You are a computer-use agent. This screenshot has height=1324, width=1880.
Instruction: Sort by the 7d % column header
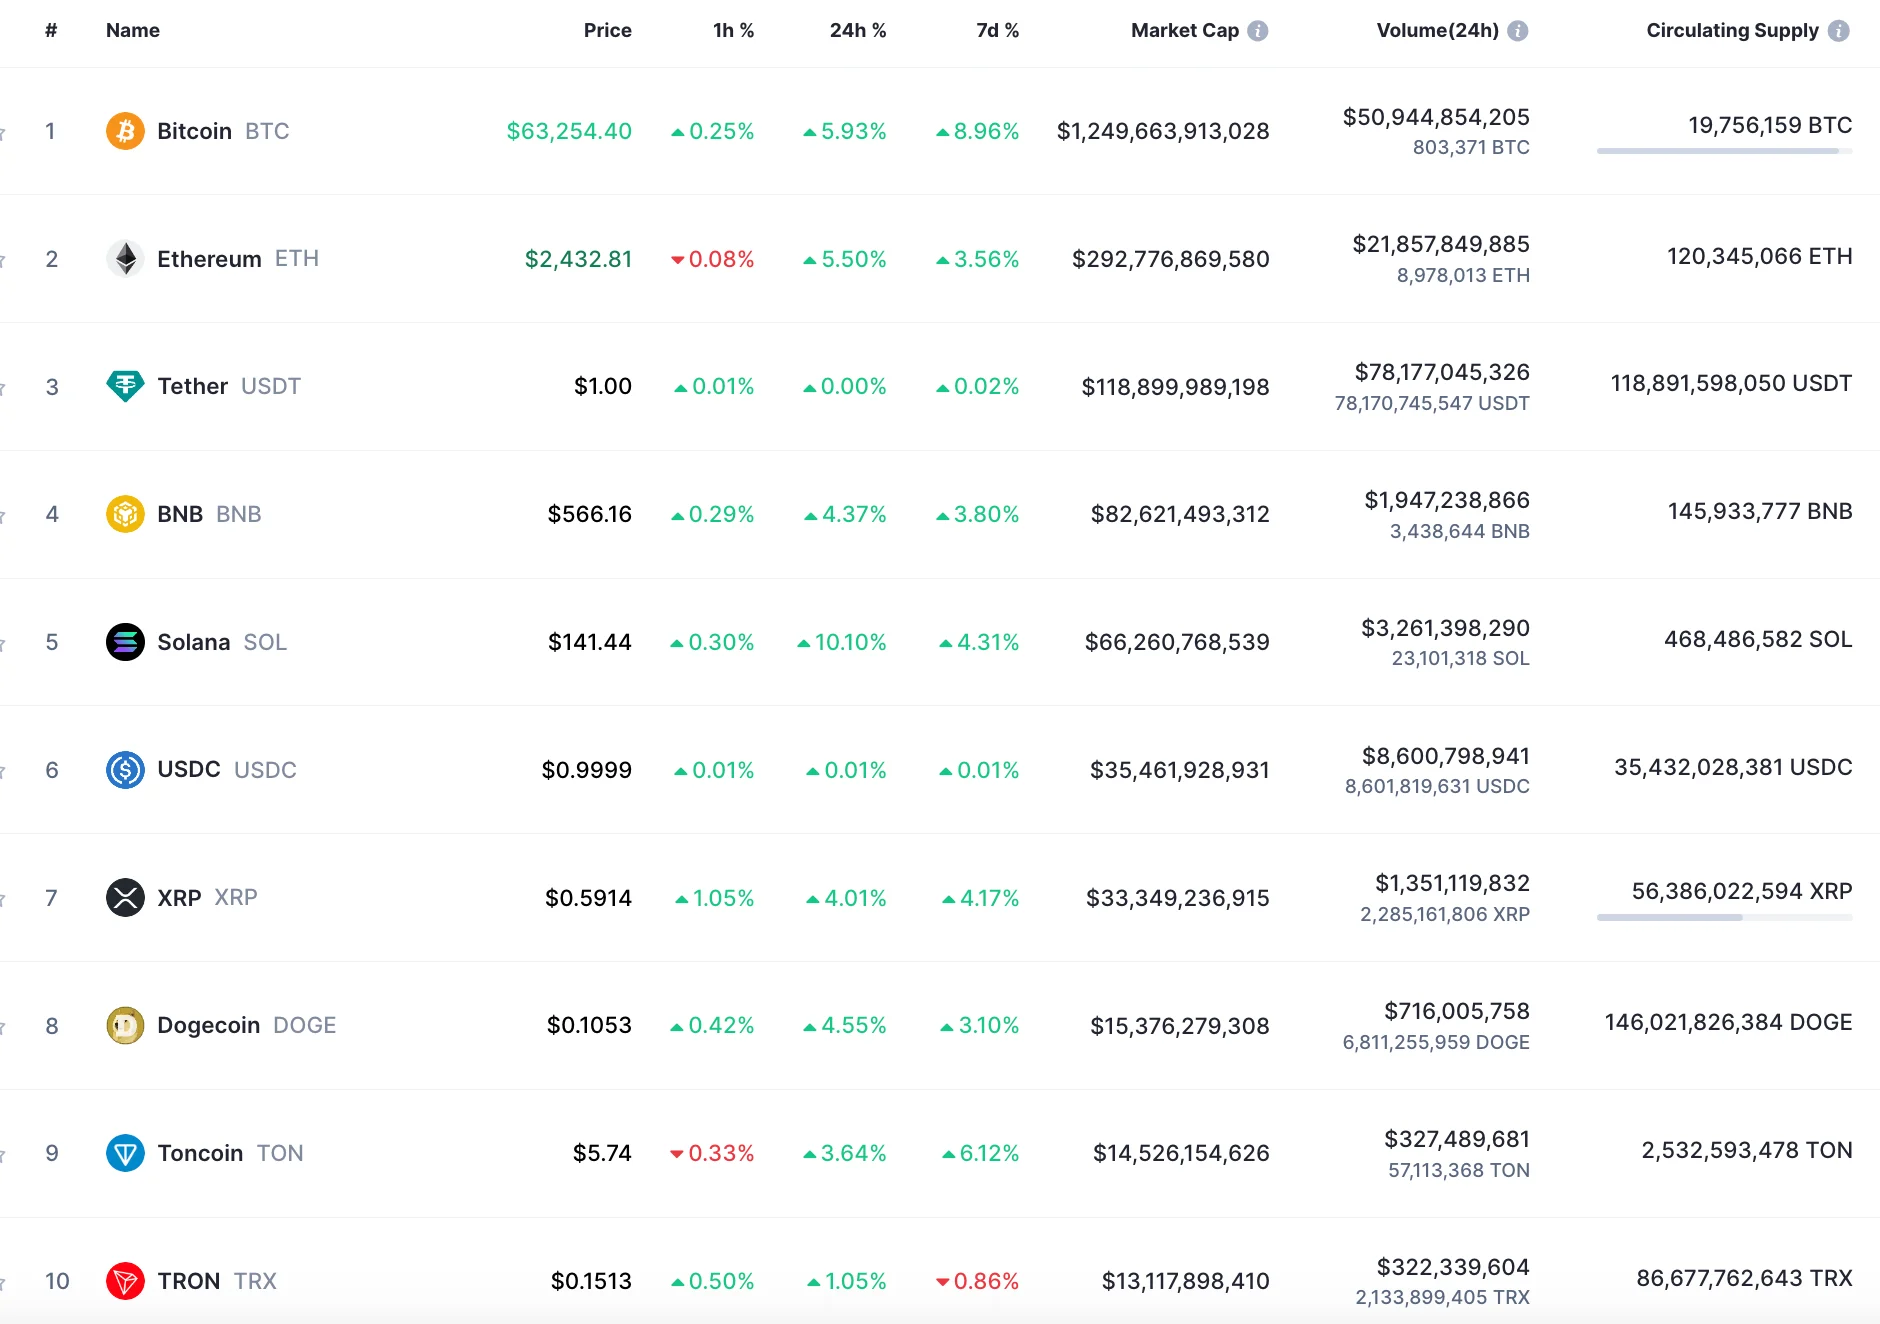(x=997, y=31)
